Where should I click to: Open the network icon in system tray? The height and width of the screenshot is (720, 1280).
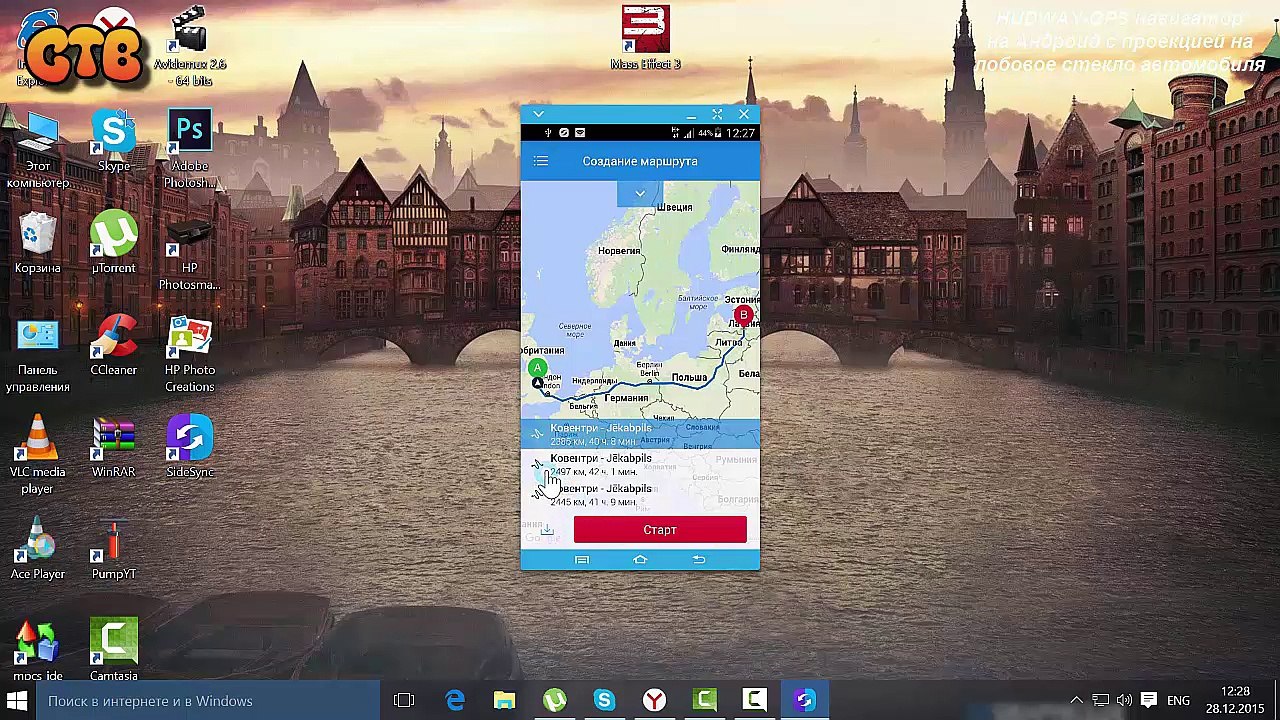pyautogui.click(x=1100, y=701)
